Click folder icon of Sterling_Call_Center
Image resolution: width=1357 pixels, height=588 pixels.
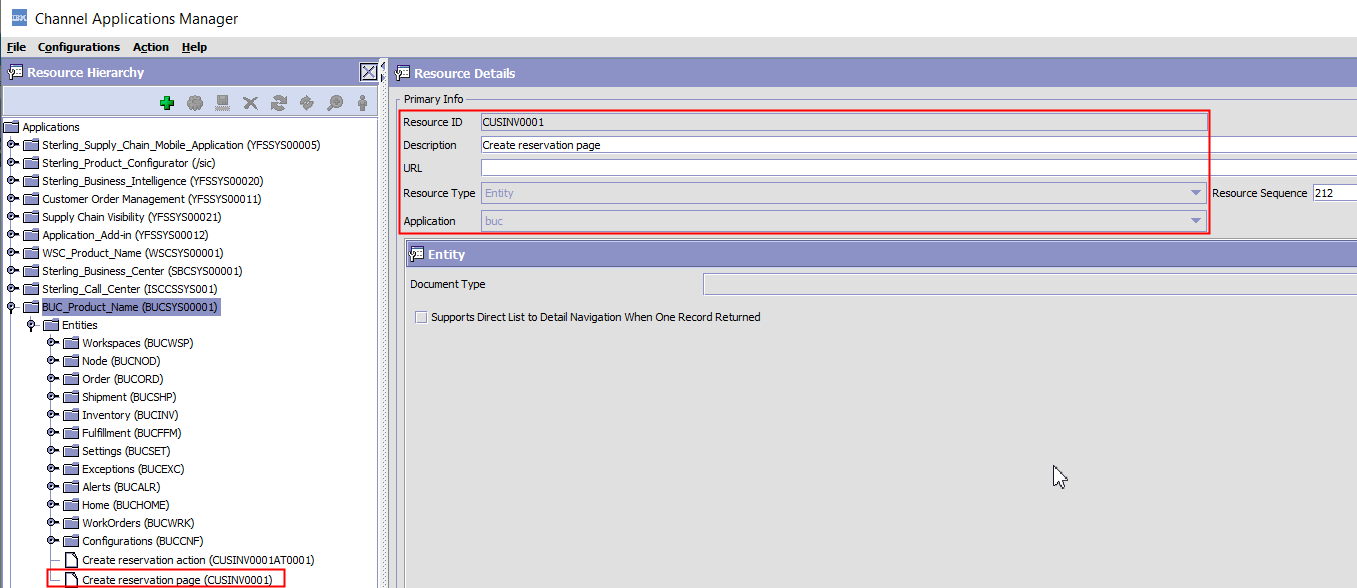tap(31, 289)
